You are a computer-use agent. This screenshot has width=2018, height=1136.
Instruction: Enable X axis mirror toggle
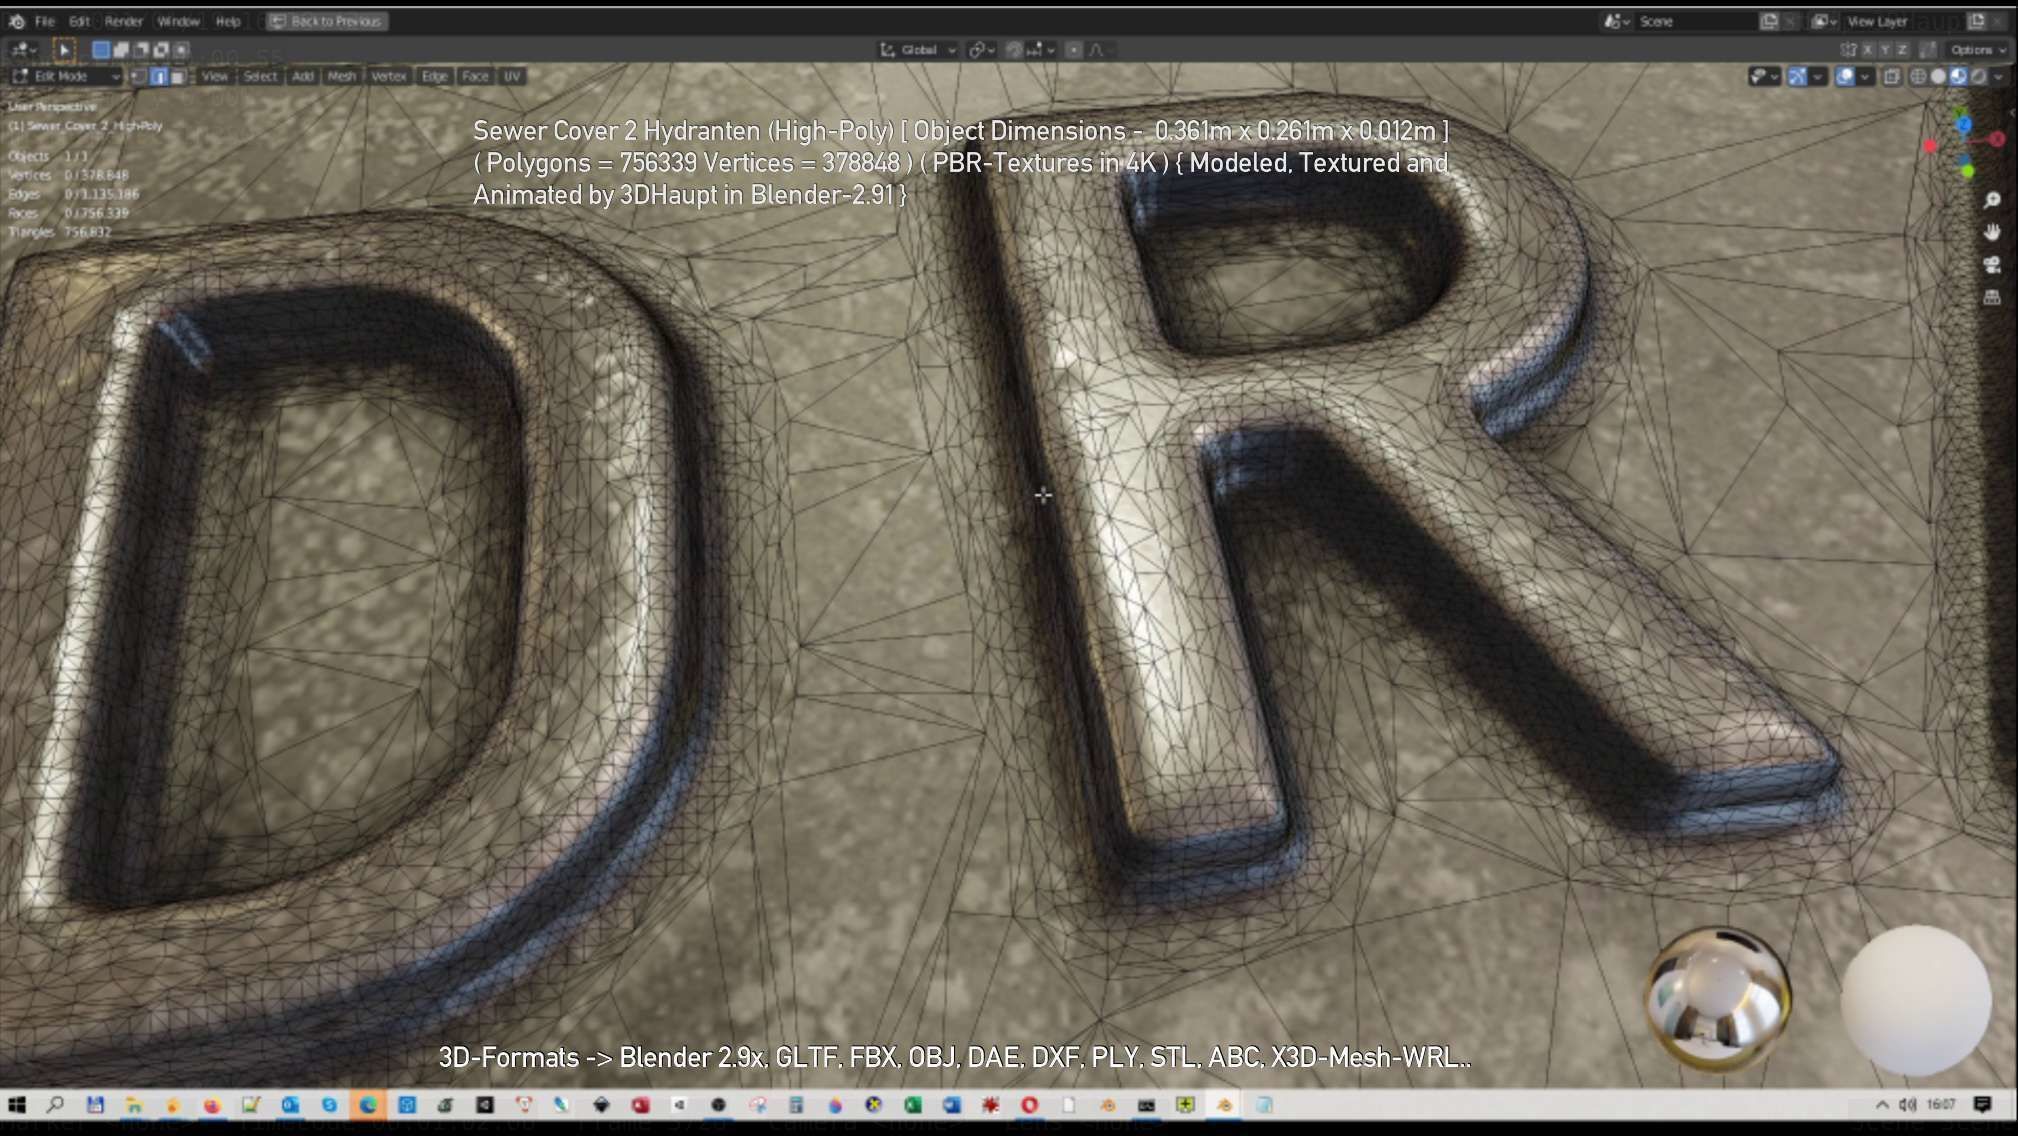pos(1867,49)
